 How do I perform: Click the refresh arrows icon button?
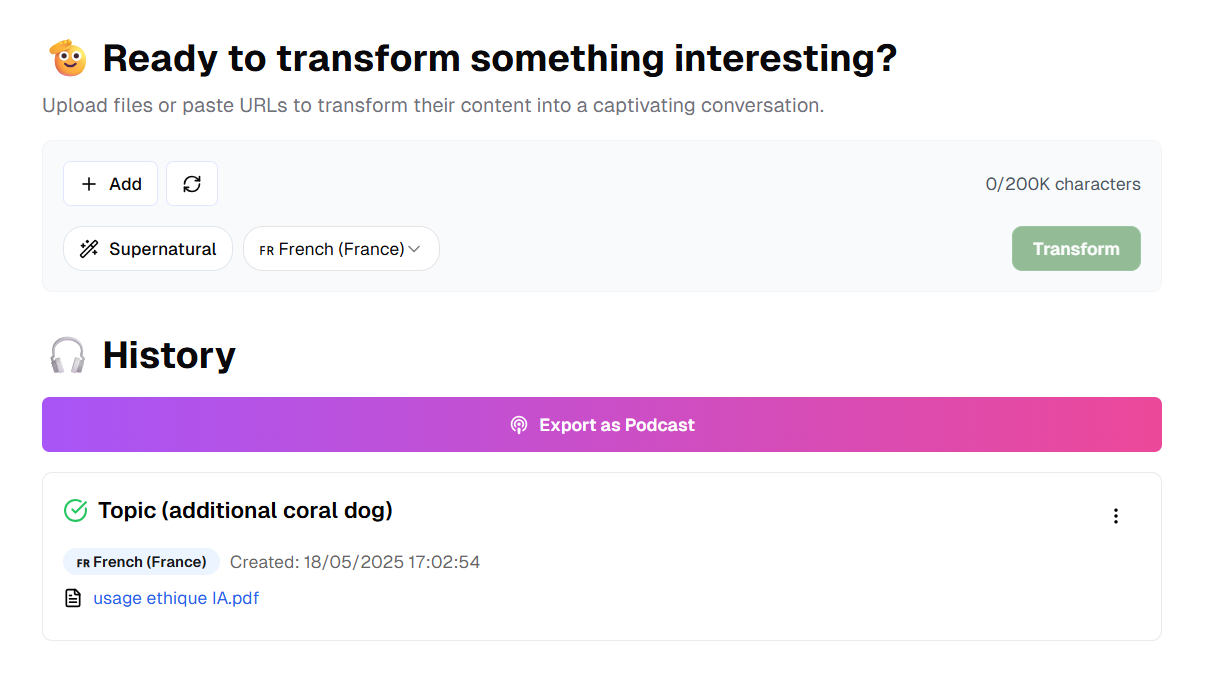click(x=192, y=184)
